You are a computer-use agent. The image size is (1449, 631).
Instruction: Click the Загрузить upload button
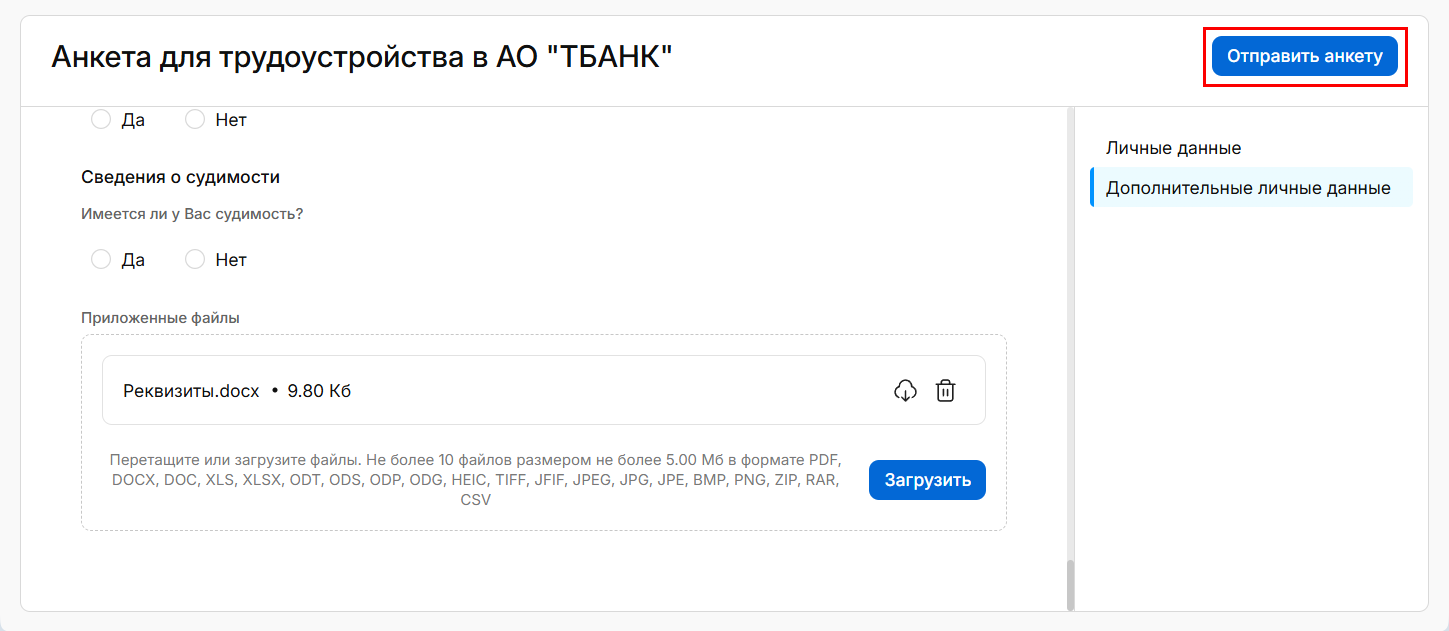tap(927, 480)
